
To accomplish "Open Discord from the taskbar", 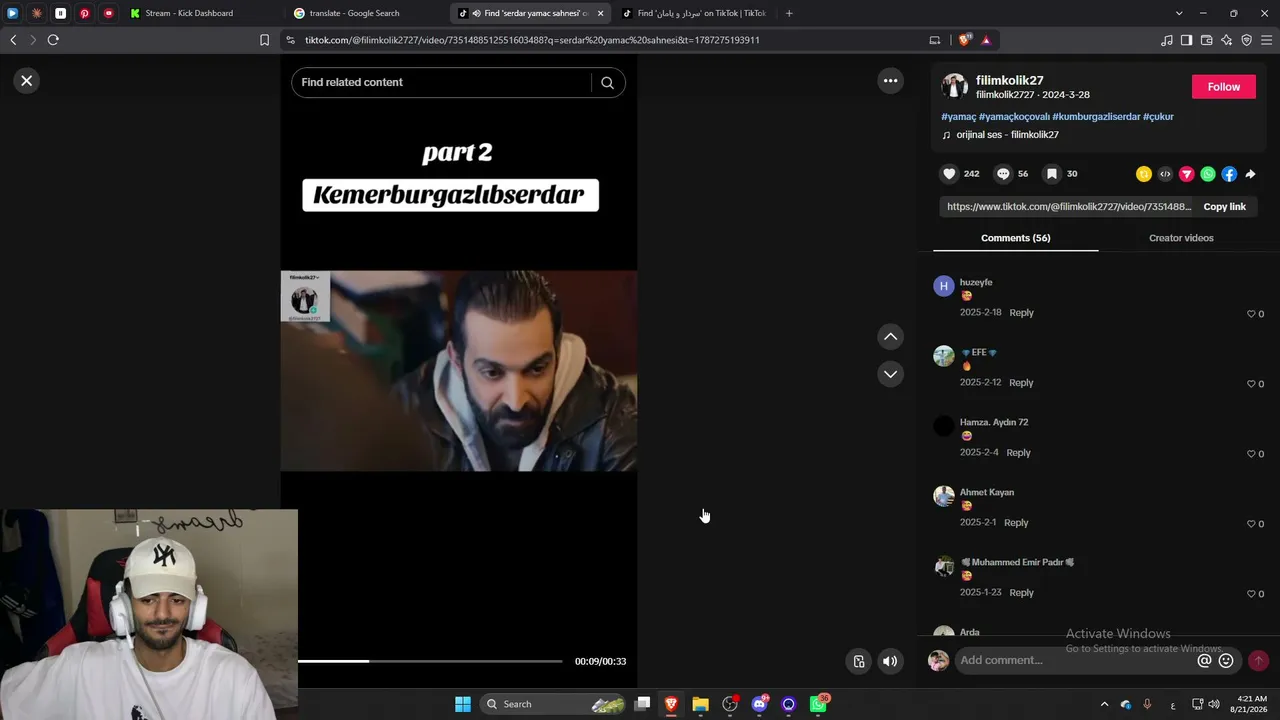I will click(x=759, y=704).
